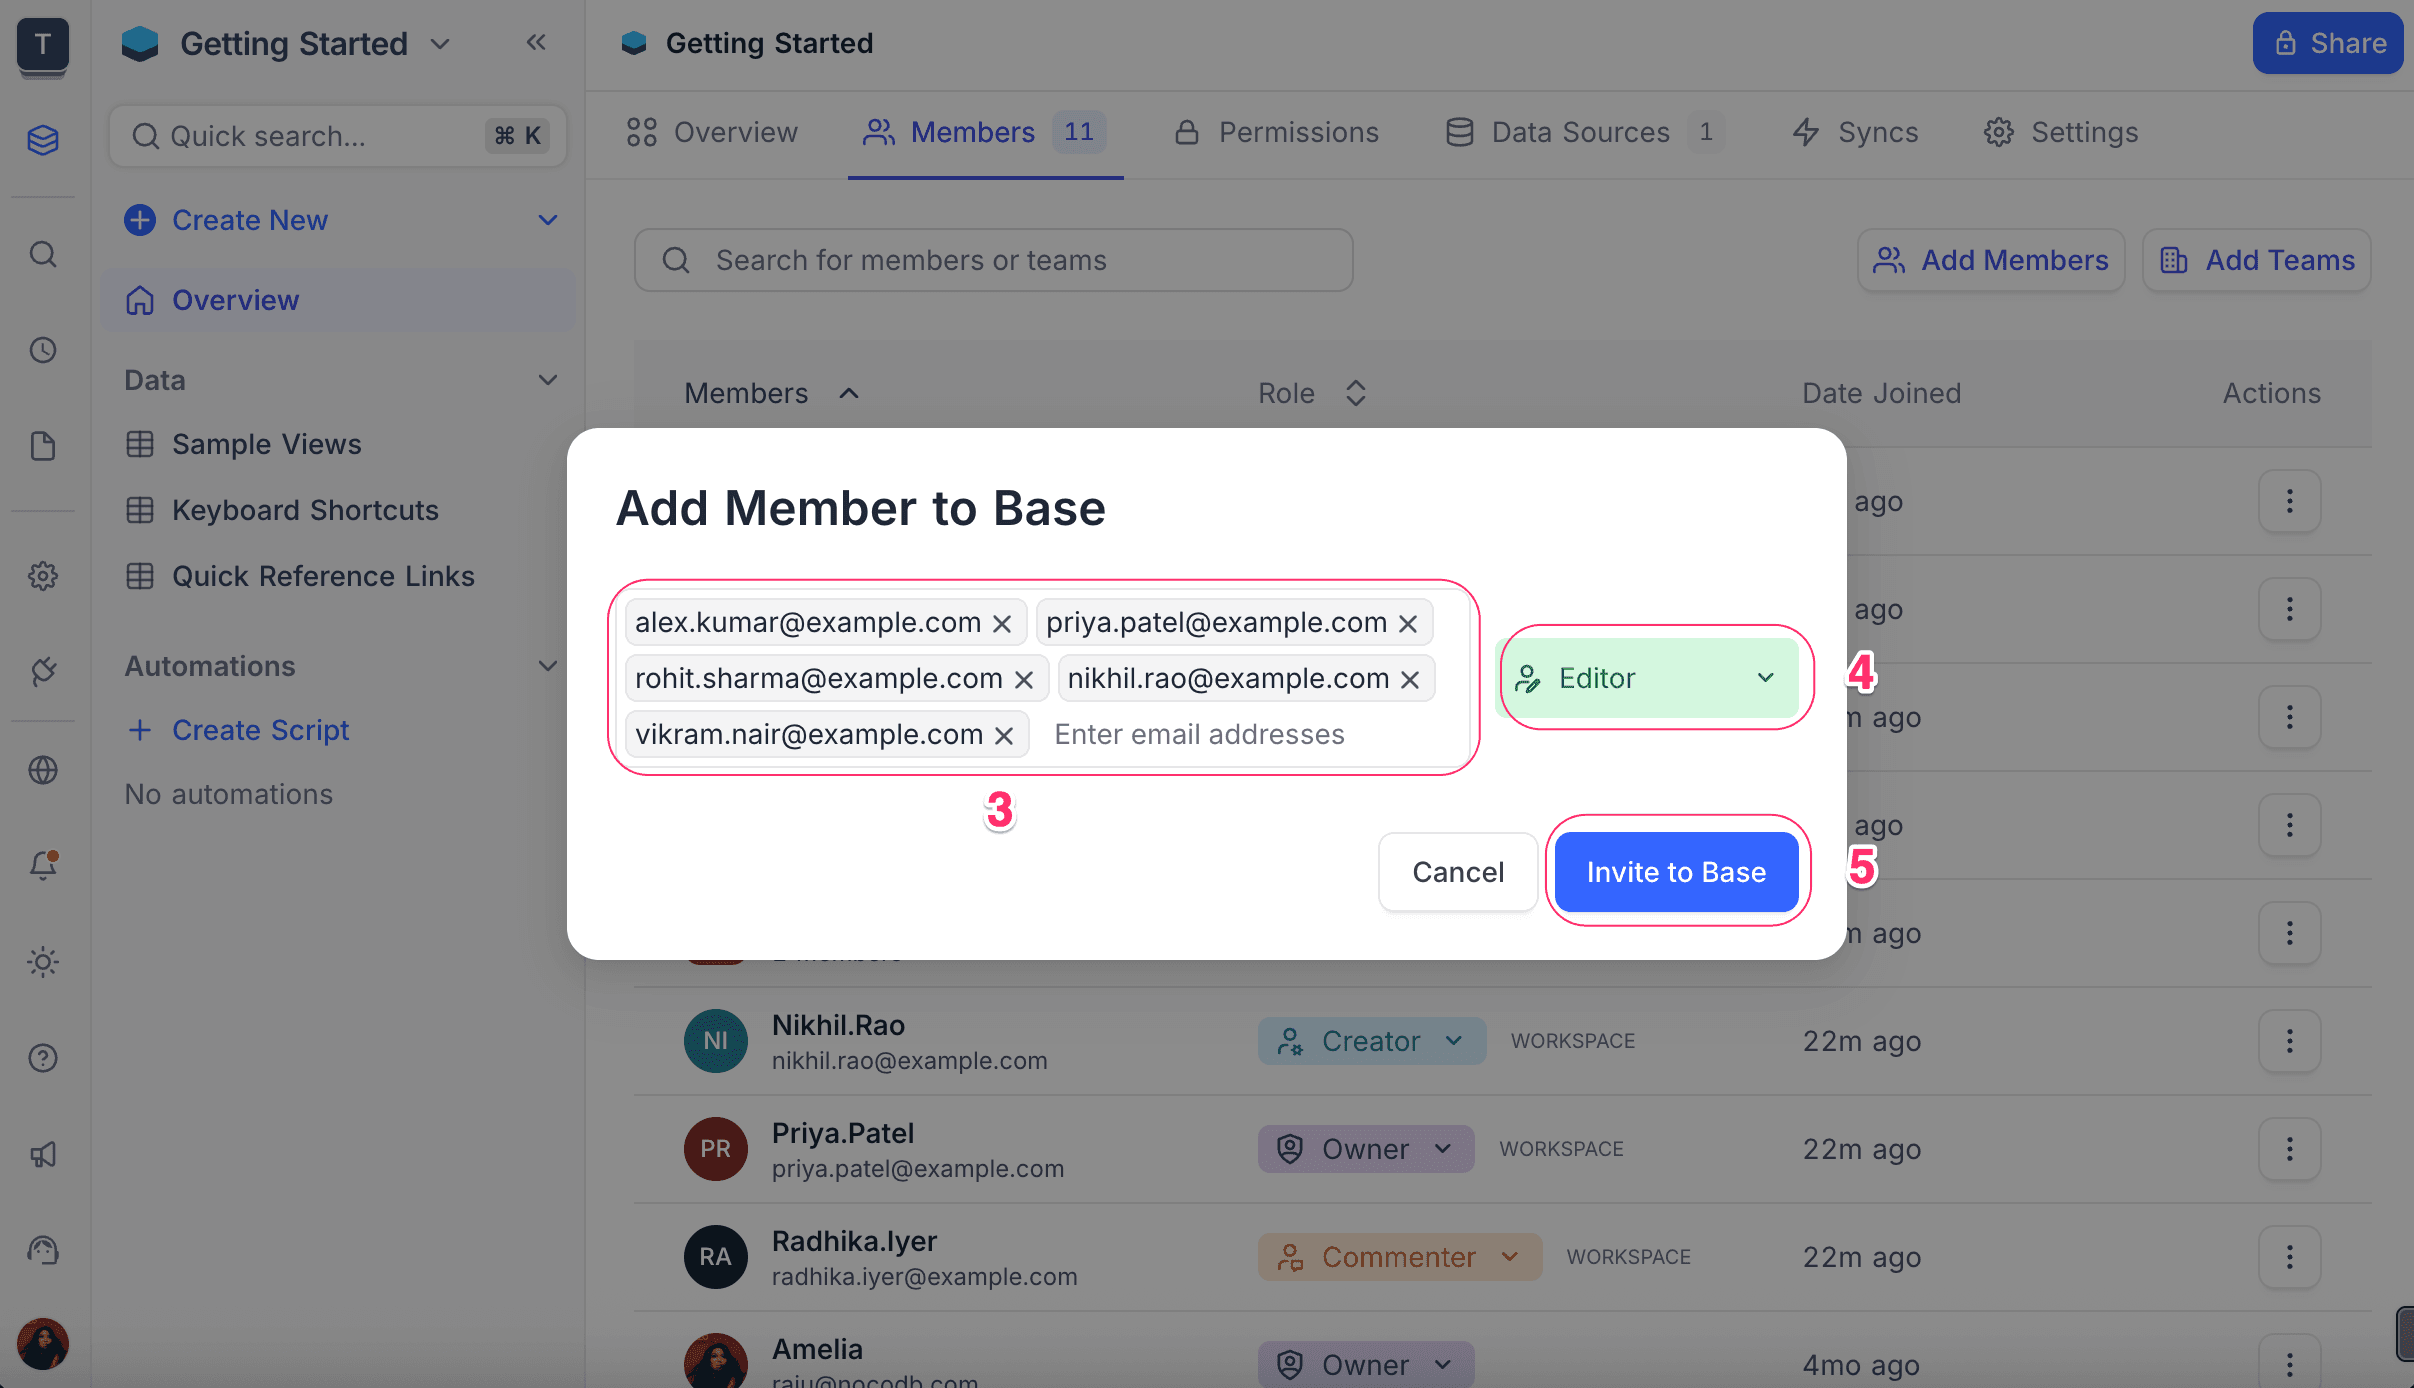This screenshot has width=2414, height=1388.
Task: Remove alex.kumar@example.com email chip
Action: click(1002, 623)
